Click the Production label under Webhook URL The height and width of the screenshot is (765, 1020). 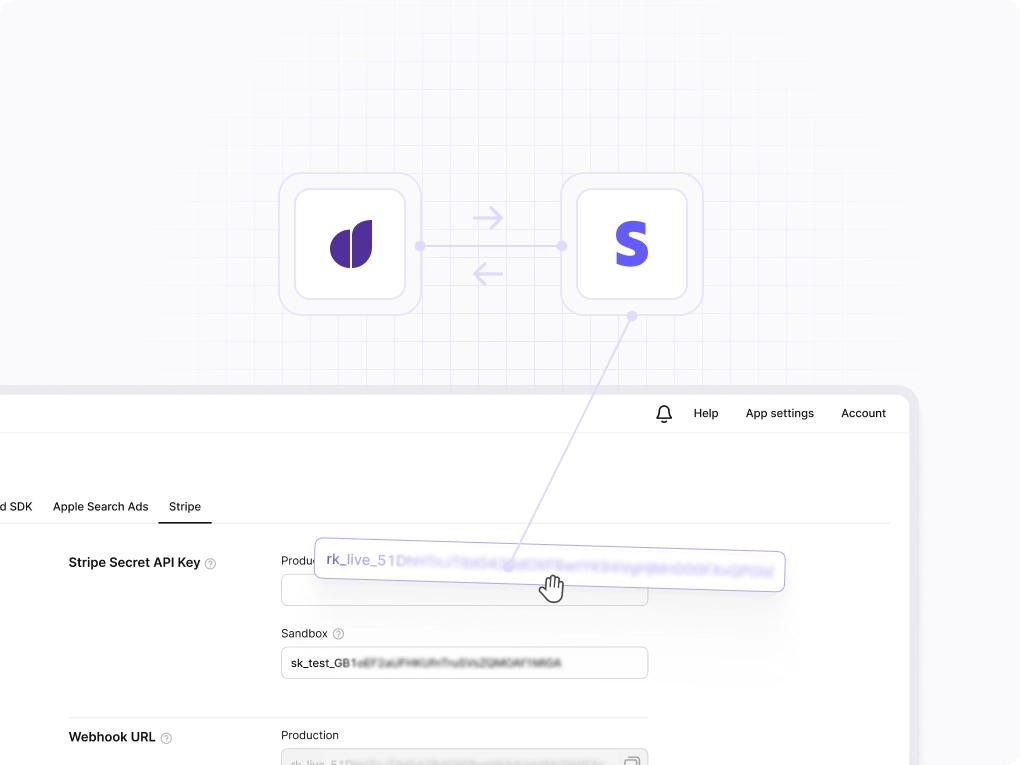coord(310,735)
